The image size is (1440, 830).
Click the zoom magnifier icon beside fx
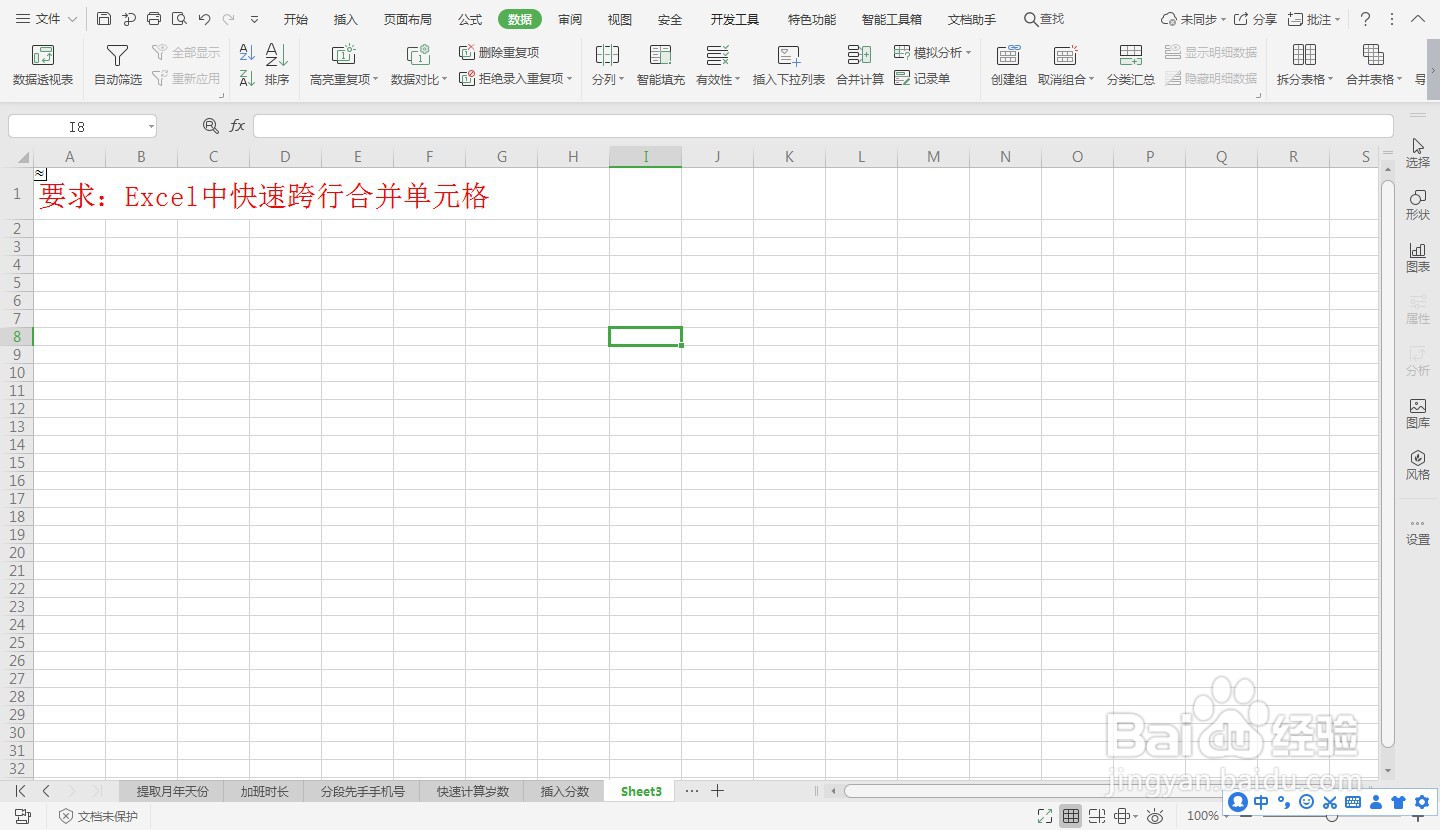click(x=210, y=126)
